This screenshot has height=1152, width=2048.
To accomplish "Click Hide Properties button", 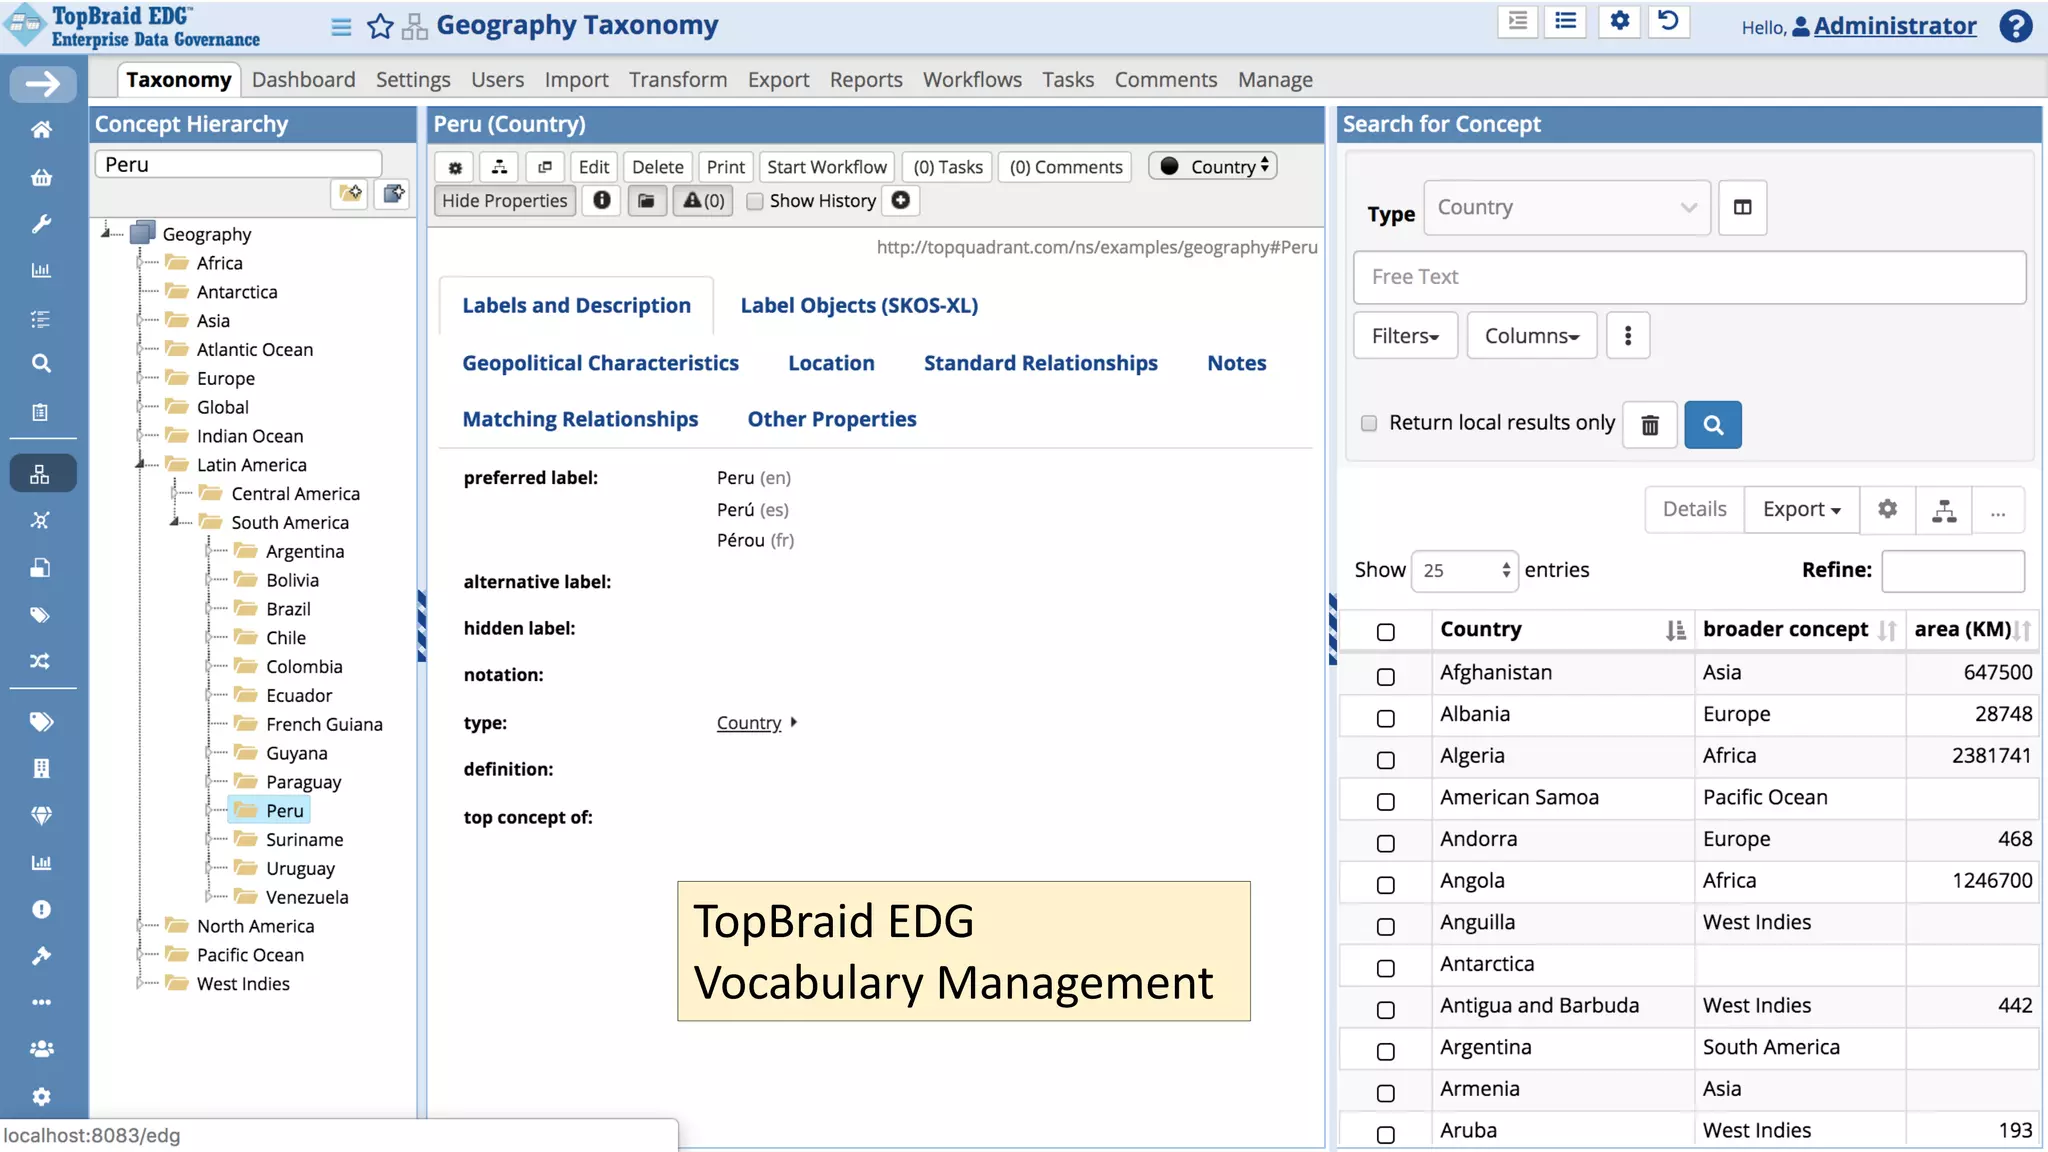I will (x=505, y=201).
